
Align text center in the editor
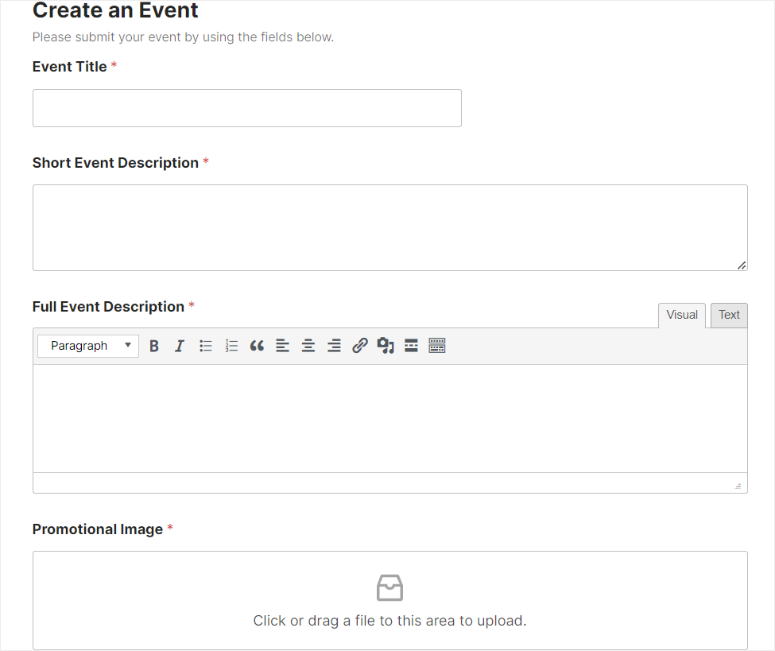click(x=308, y=346)
